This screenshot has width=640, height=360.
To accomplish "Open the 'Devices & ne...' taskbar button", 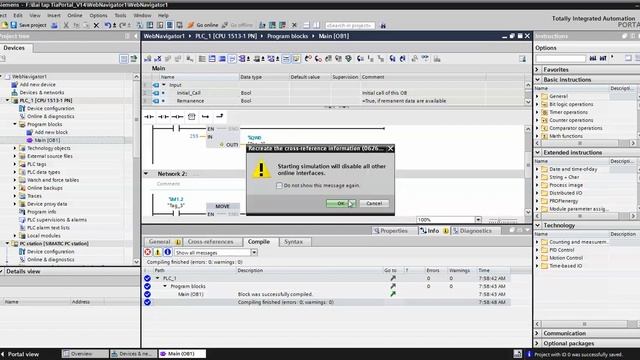I will click(133, 354).
